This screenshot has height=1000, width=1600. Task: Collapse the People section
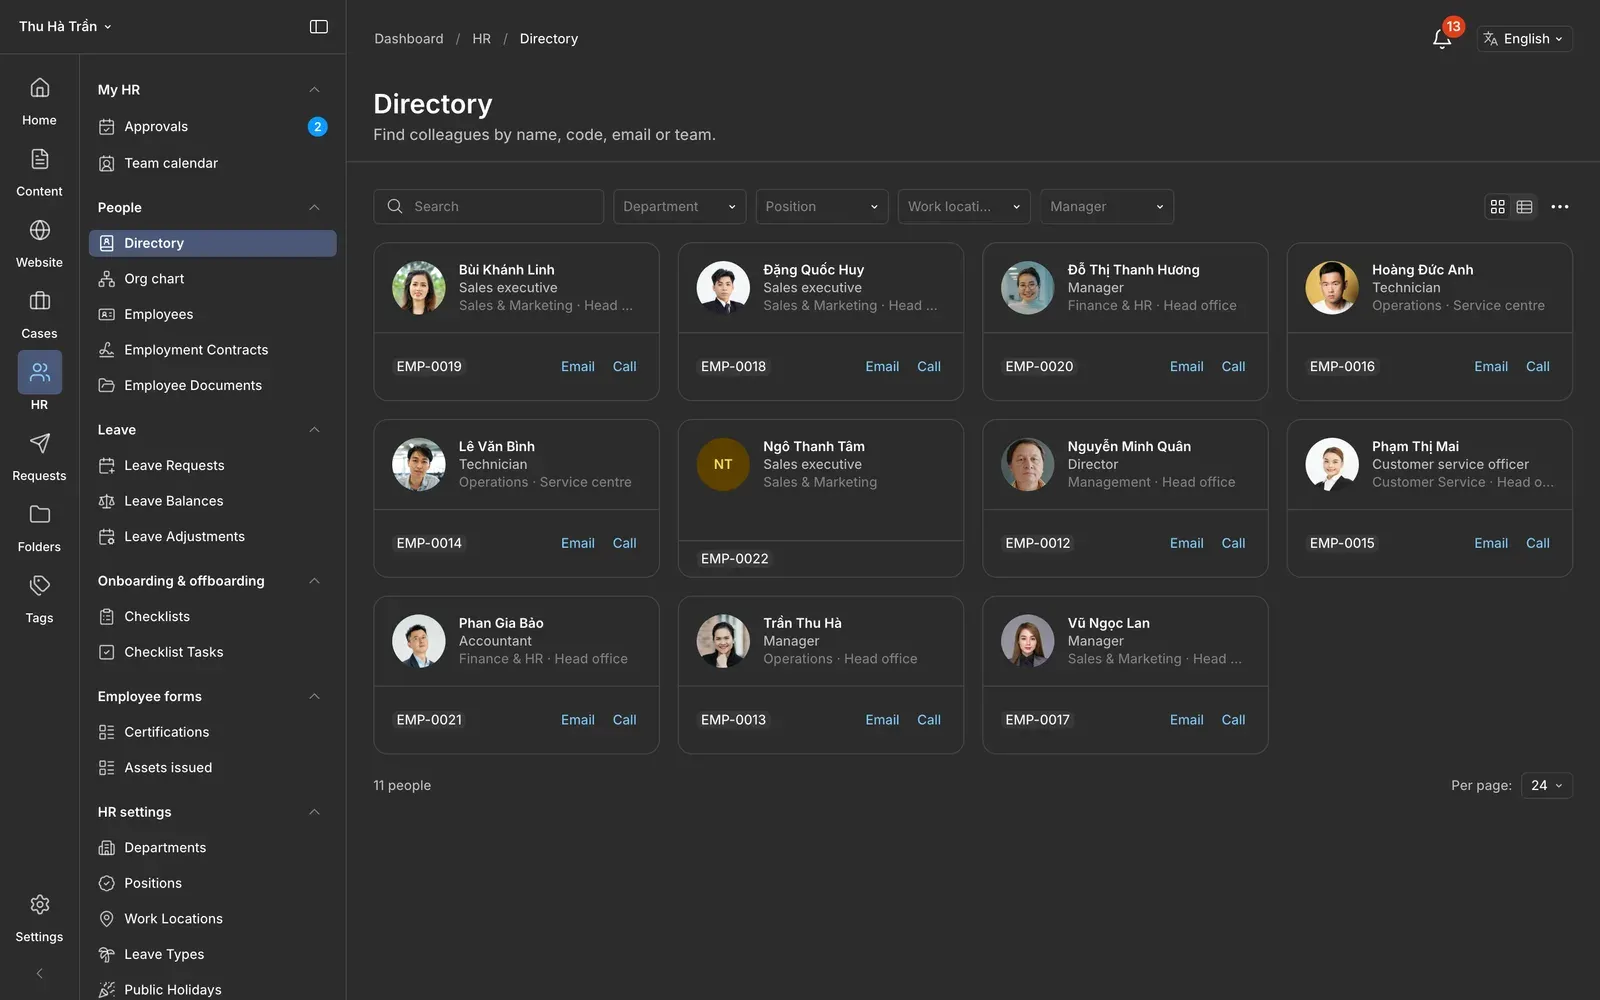314,208
